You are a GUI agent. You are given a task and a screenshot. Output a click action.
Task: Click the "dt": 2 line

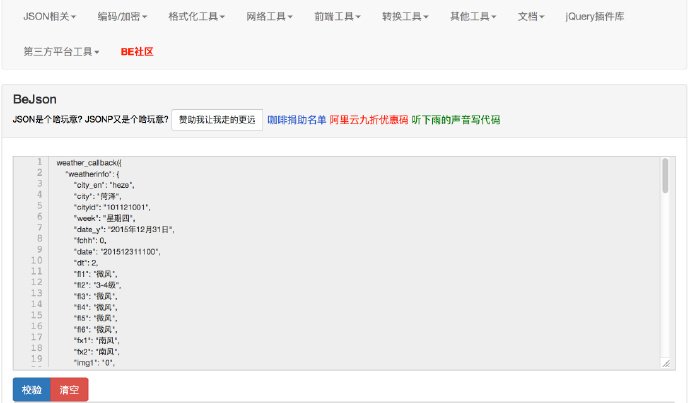pyautogui.click(x=86, y=263)
